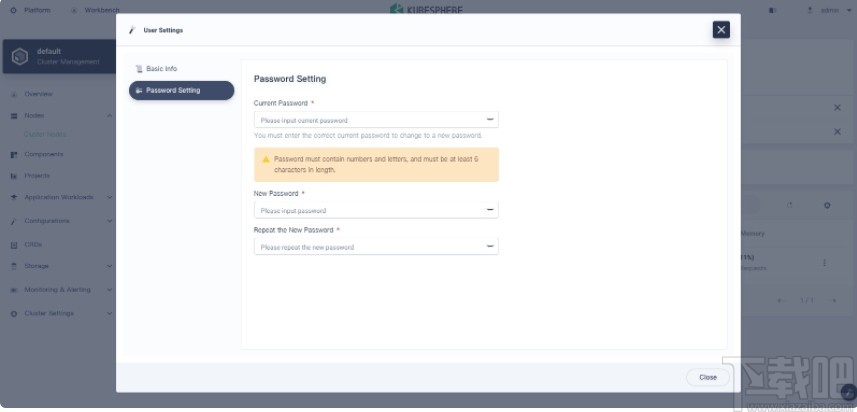Toggle visibility of the new password
This screenshot has width=857, height=412.
[x=490, y=210]
